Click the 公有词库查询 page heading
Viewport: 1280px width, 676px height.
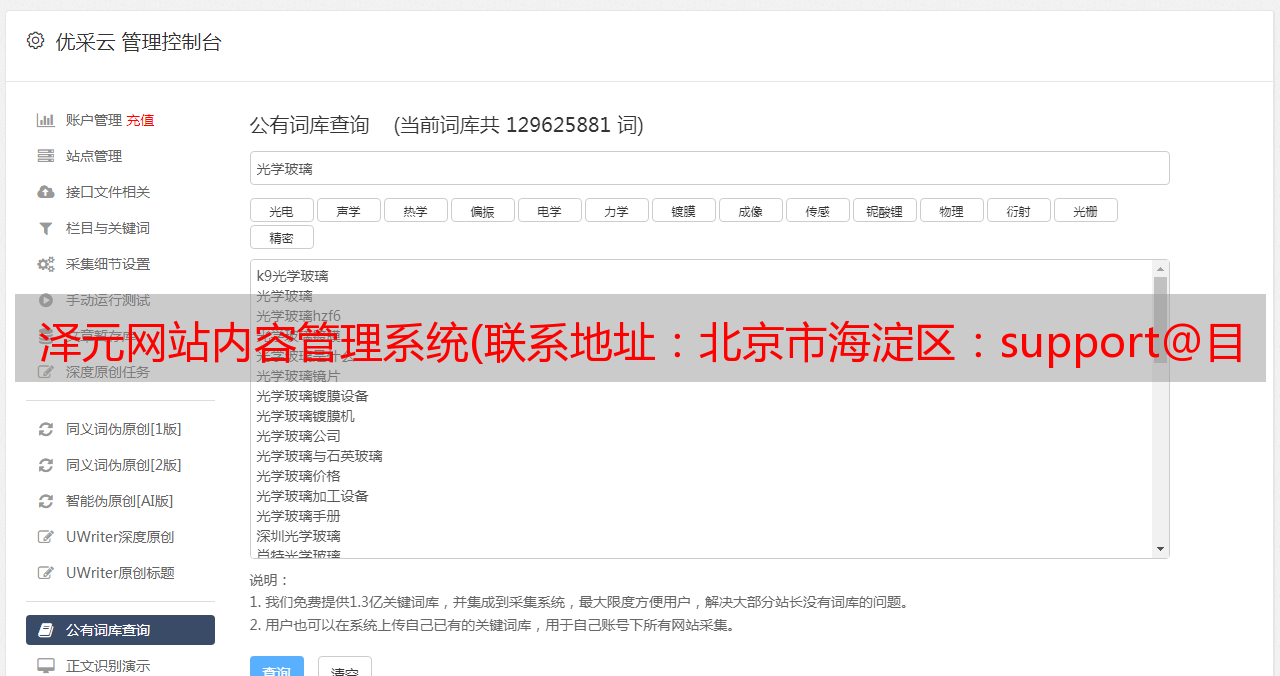point(310,125)
